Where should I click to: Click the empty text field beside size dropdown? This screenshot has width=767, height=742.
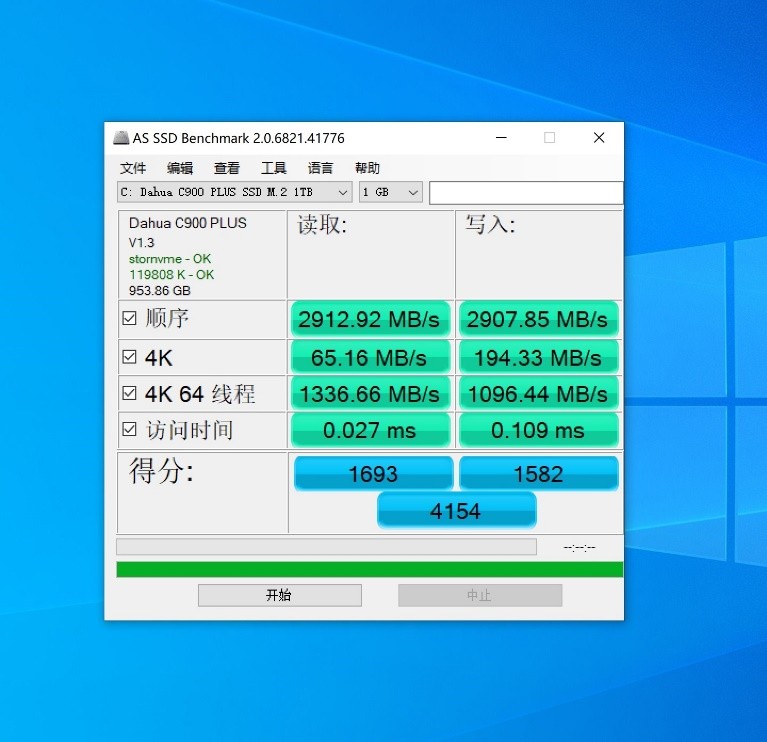click(x=526, y=193)
